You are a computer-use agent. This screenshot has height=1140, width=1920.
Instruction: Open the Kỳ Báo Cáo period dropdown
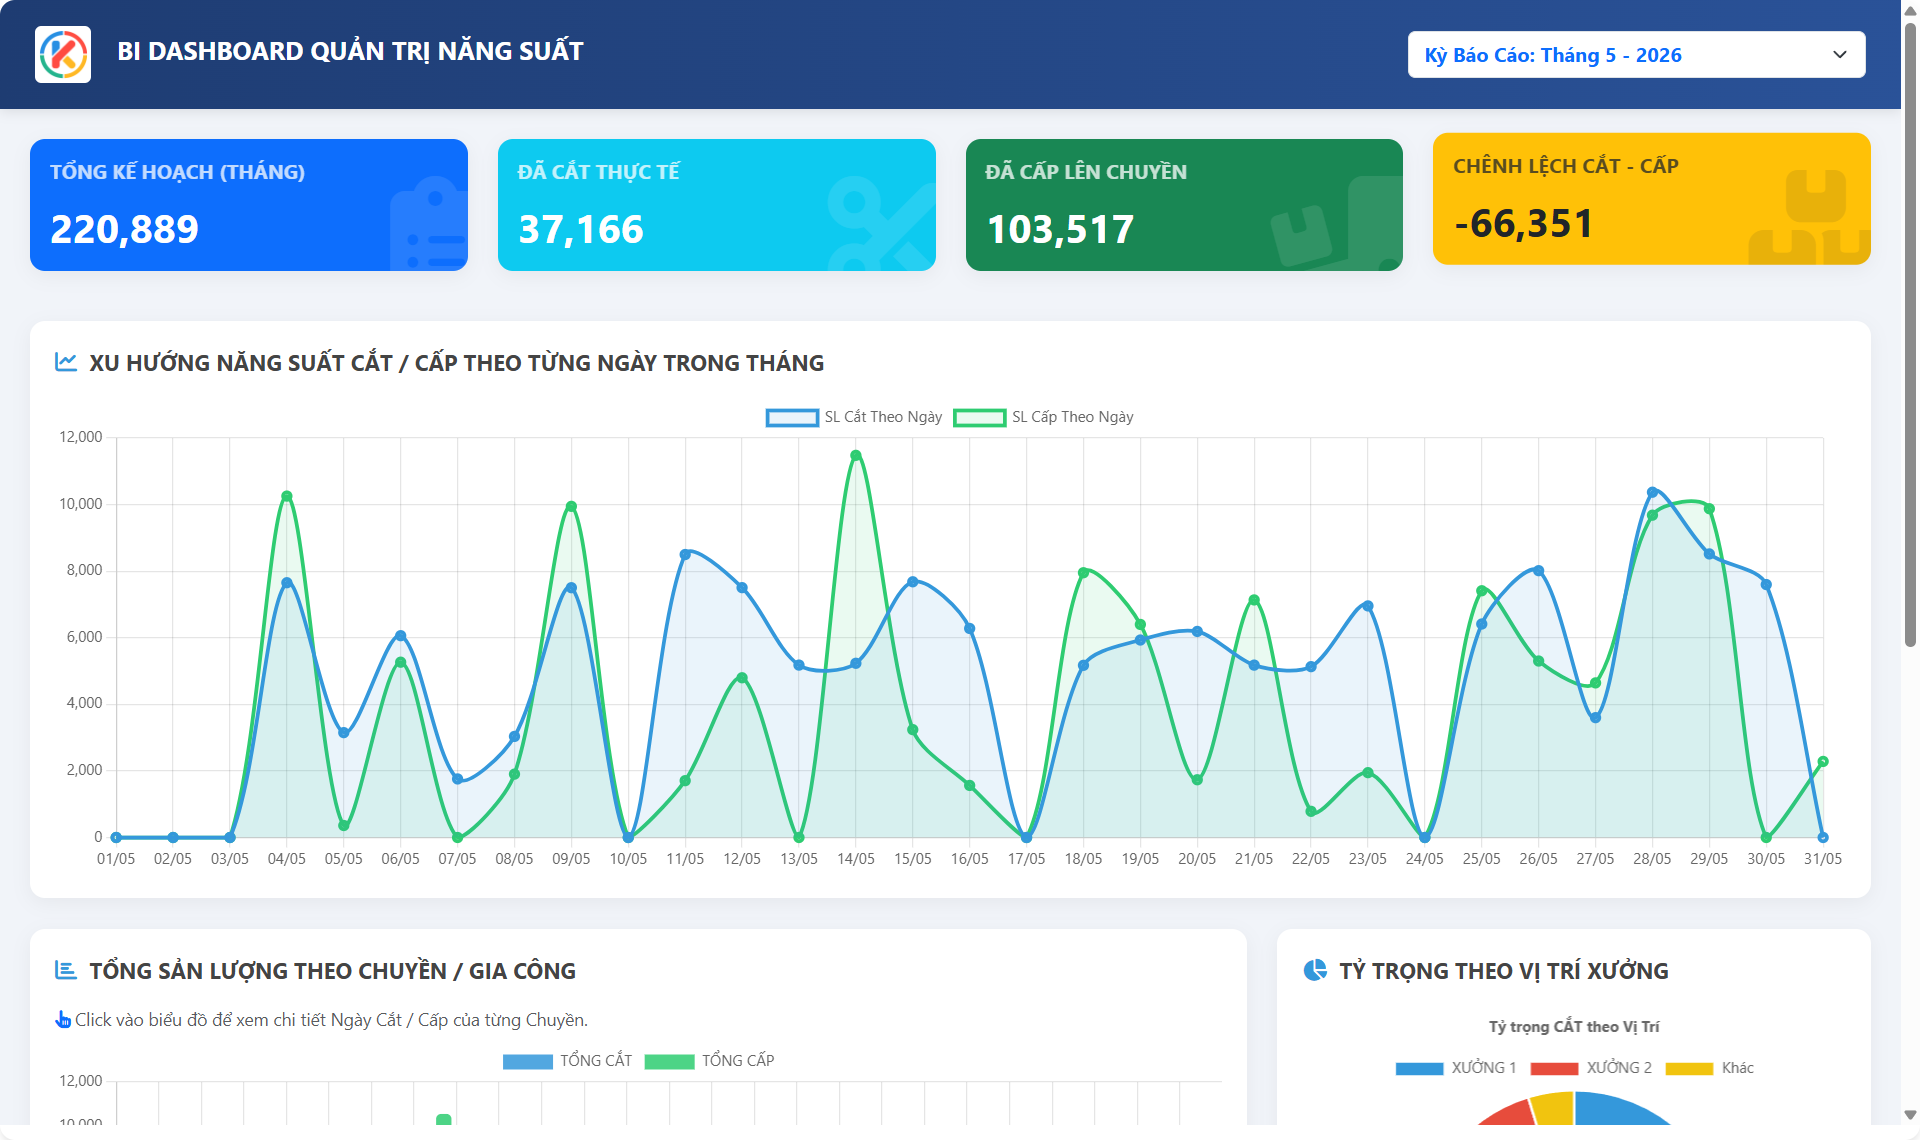coord(1636,55)
